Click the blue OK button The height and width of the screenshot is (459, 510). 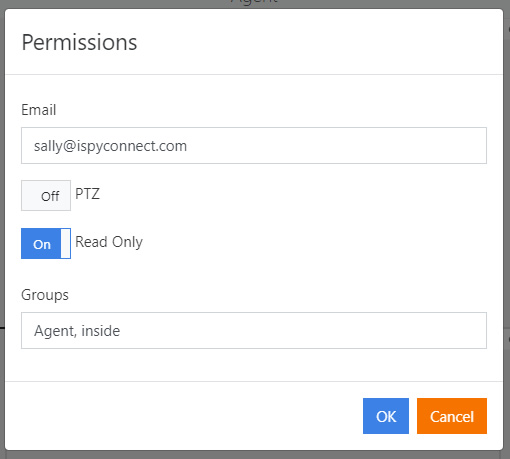386,416
